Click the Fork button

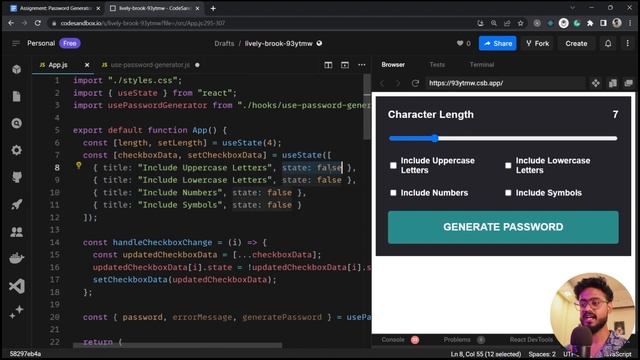[538, 43]
